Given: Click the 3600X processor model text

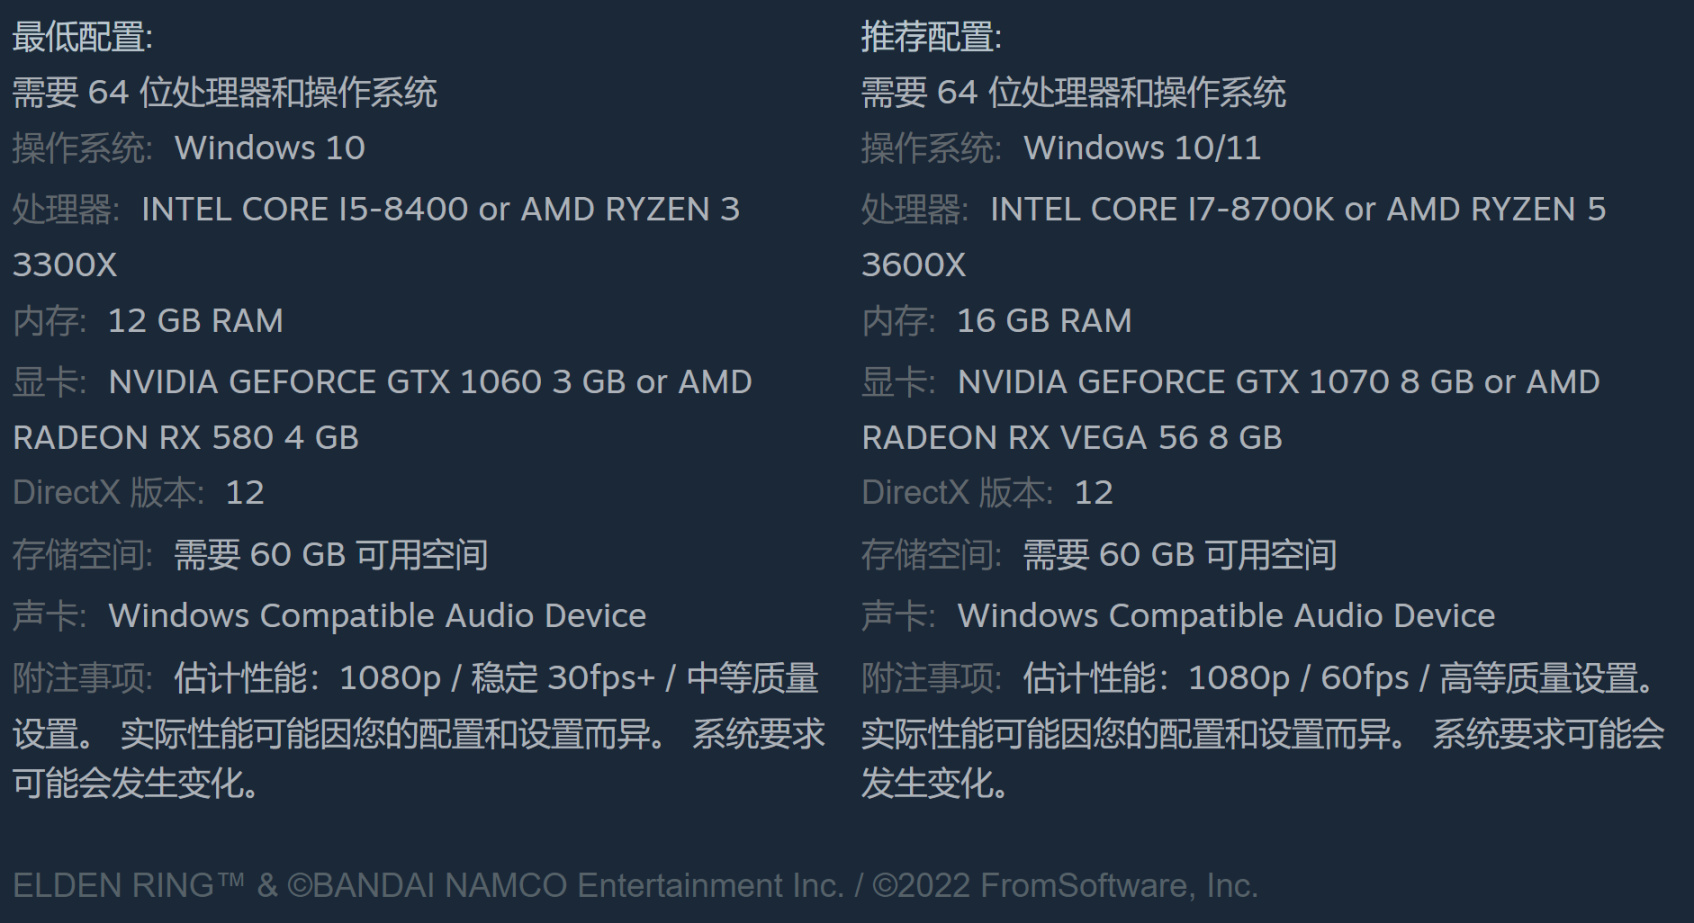Looking at the screenshot, I should [x=914, y=265].
